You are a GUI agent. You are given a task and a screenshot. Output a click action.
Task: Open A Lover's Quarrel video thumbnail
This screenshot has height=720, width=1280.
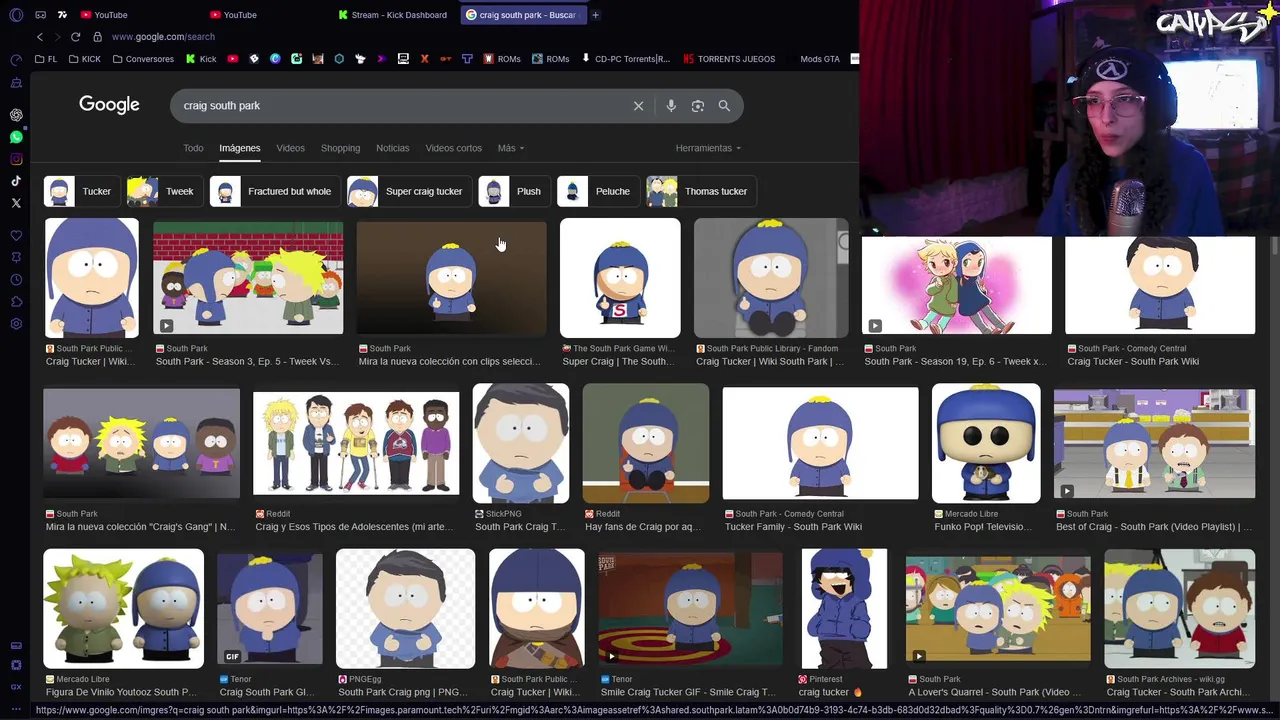[x=998, y=609]
